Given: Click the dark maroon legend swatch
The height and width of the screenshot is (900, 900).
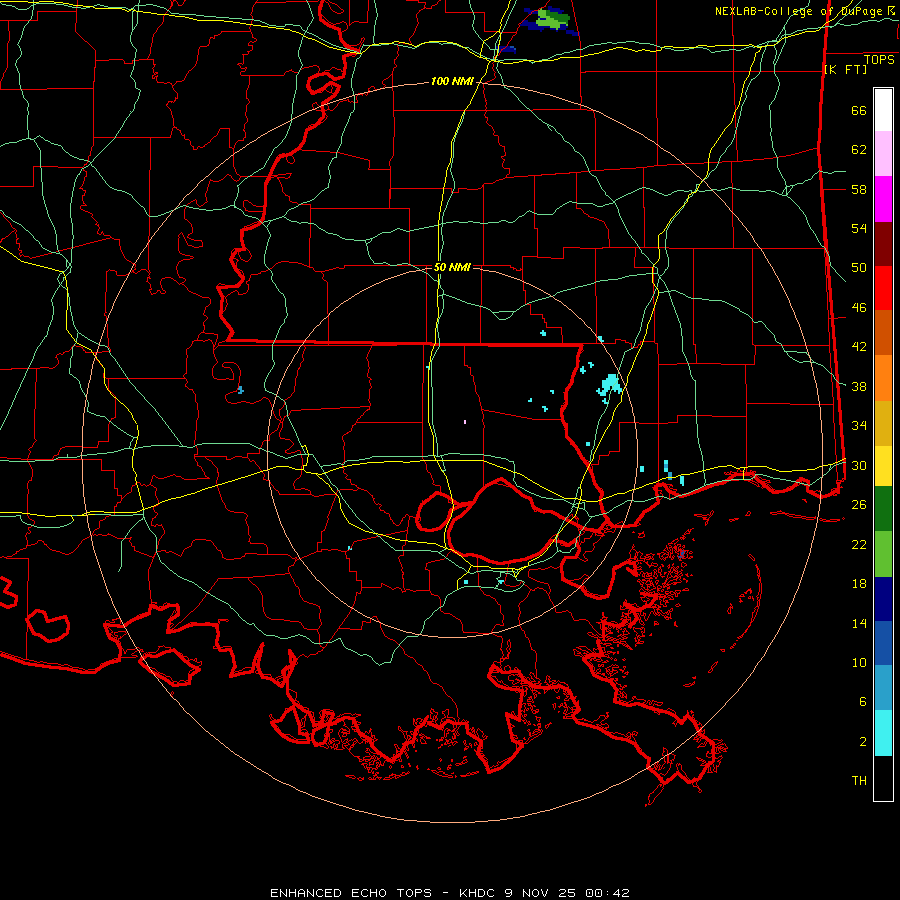Looking at the screenshot, I should pos(883,244).
